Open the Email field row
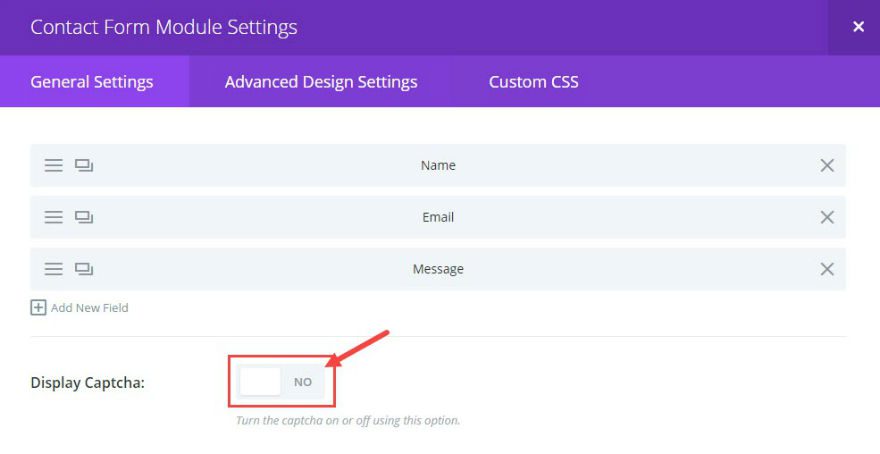The height and width of the screenshot is (454, 880). (438, 217)
